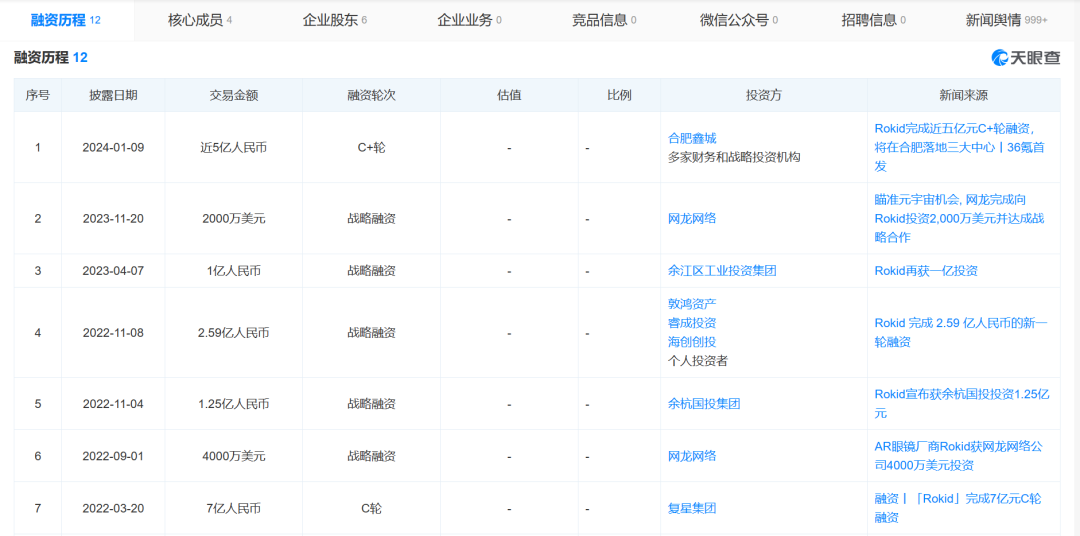Open news AR眼镜厂商Rokid获4000万美元投资
This screenshot has height=536, width=1080.
958,456
